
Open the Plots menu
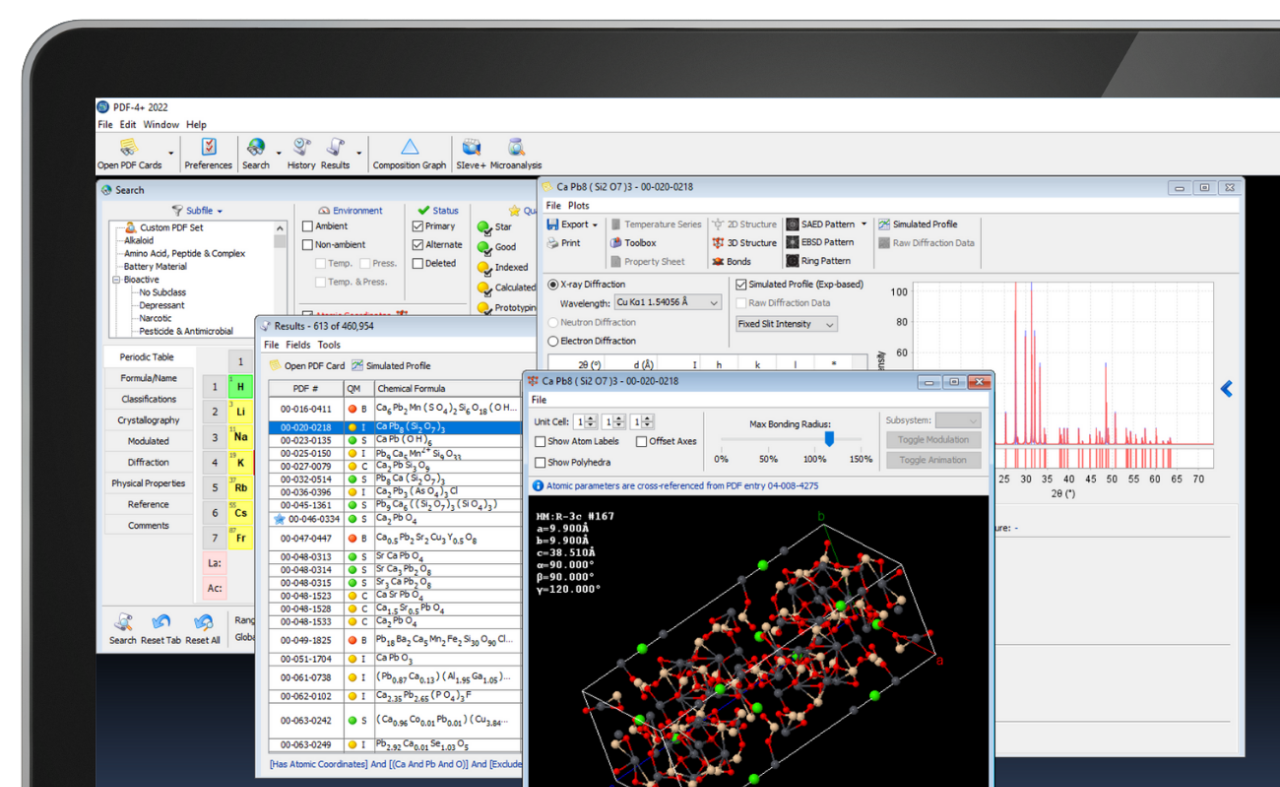pos(579,206)
